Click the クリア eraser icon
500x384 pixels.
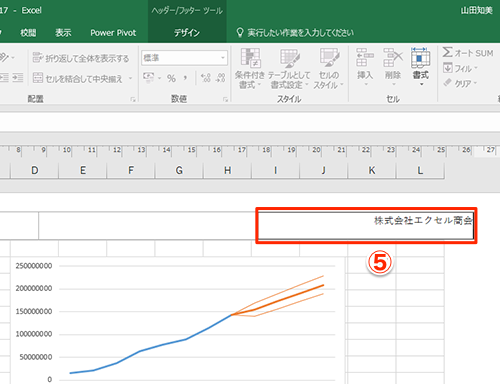tap(448, 83)
